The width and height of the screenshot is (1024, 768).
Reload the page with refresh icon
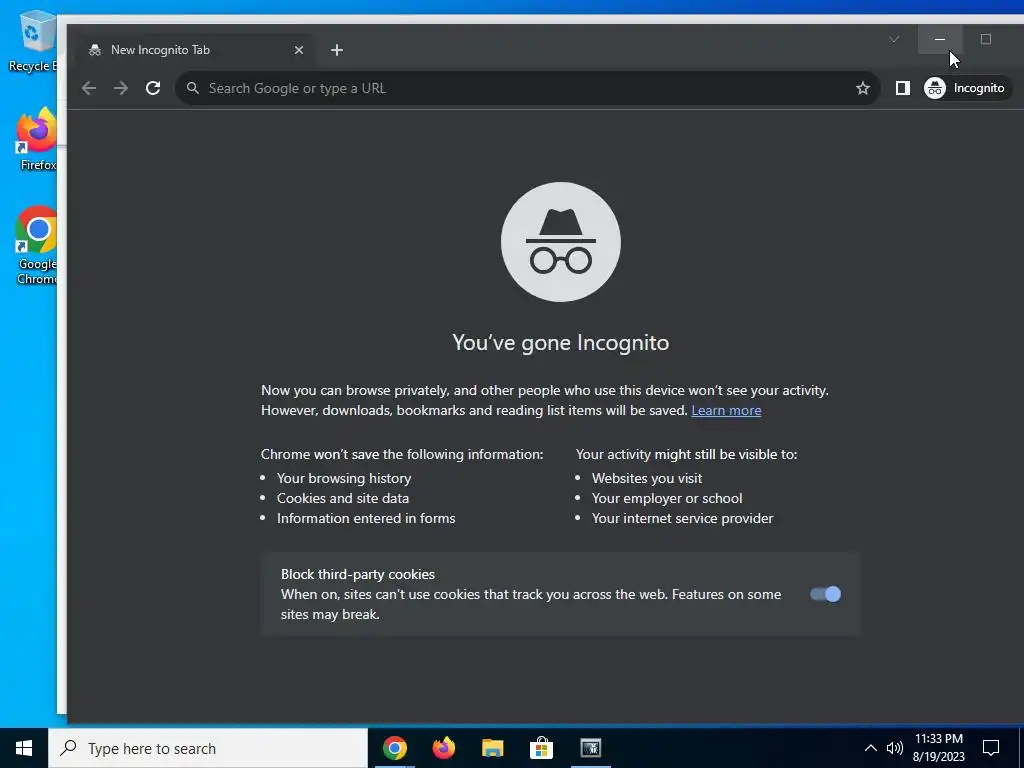tap(153, 88)
